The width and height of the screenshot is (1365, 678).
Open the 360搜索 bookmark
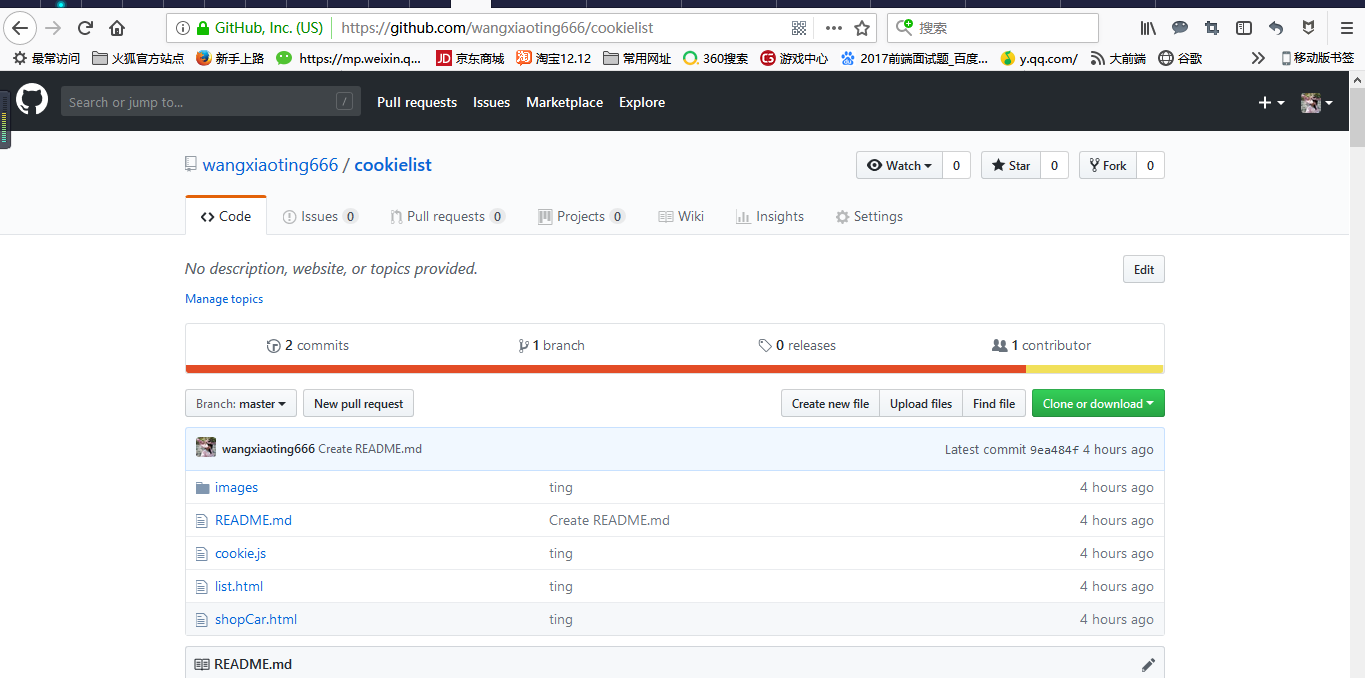(716, 58)
